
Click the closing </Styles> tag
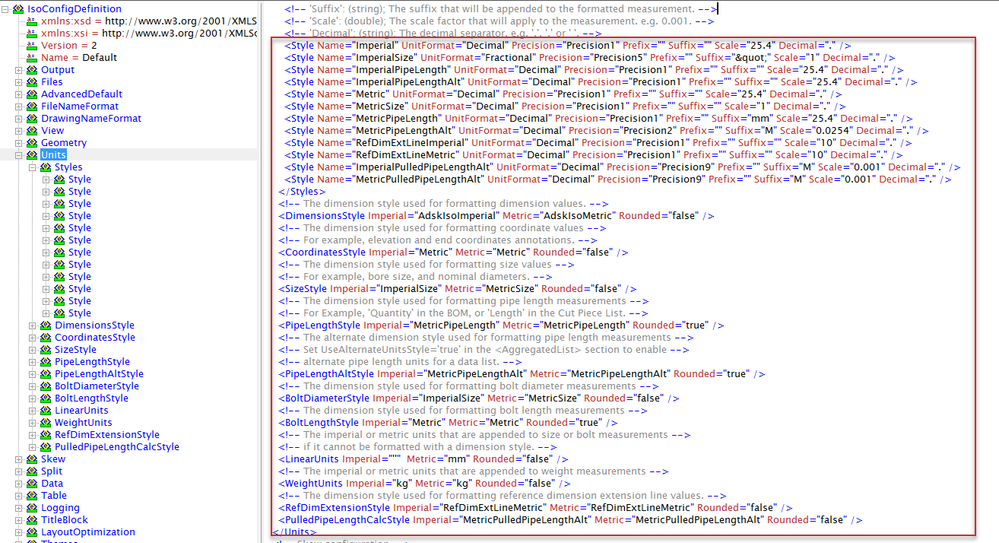pos(302,191)
